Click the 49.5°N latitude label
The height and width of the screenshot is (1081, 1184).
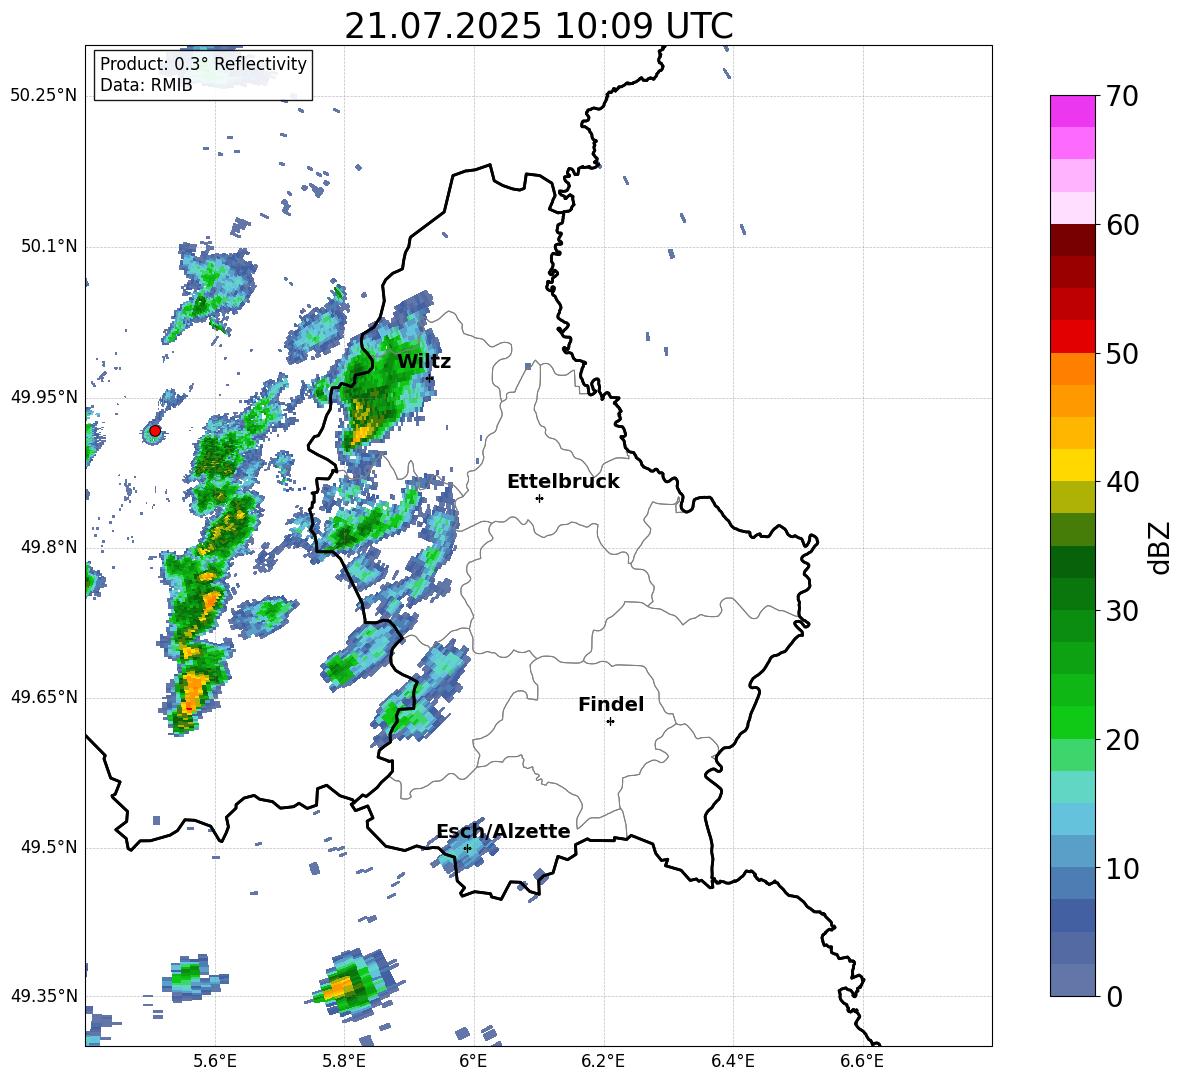click(48, 847)
